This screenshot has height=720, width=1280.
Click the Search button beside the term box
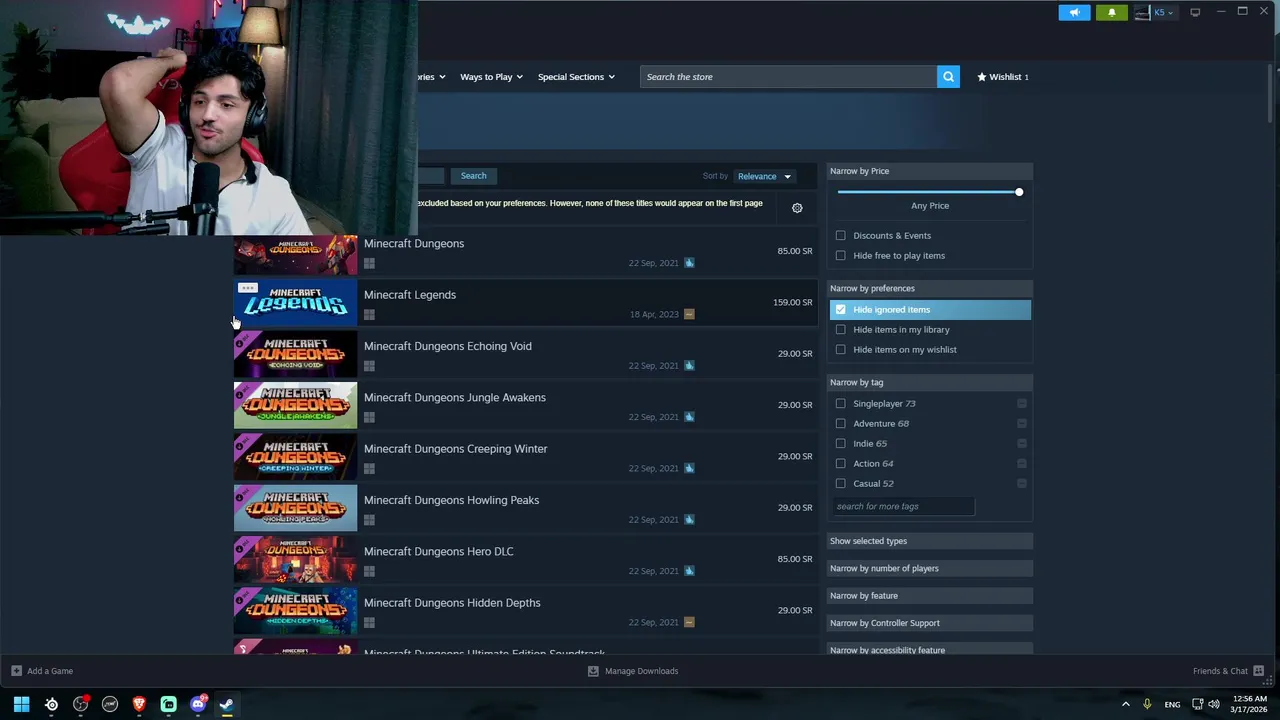tap(473, 176)
